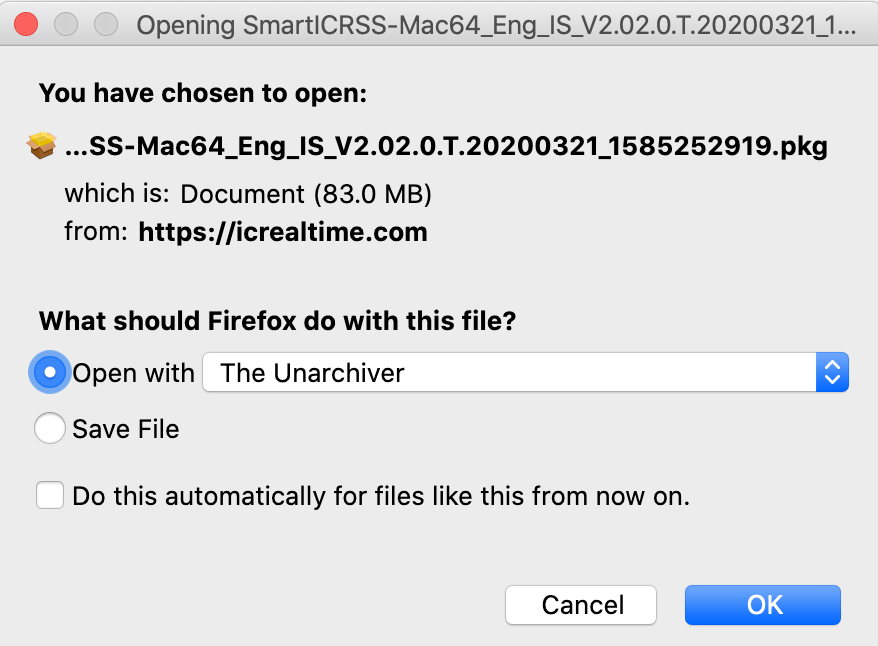Open The Unarchiver application dropdown

(525, 372)
